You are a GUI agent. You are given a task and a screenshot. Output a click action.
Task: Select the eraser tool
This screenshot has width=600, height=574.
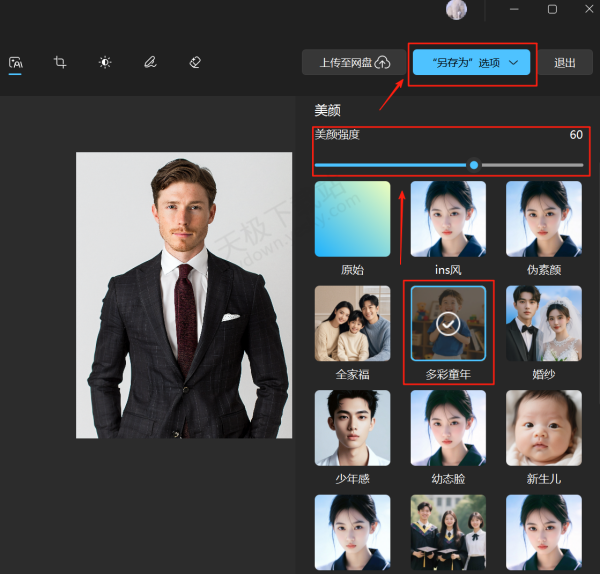pyautogui.click(x=195, y=62)
